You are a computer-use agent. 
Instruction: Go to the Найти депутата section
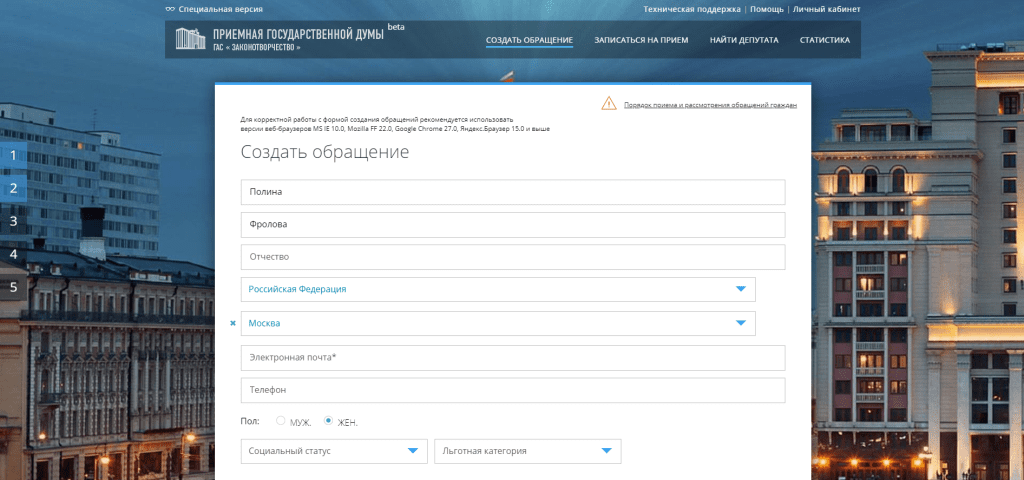point(744,41)
